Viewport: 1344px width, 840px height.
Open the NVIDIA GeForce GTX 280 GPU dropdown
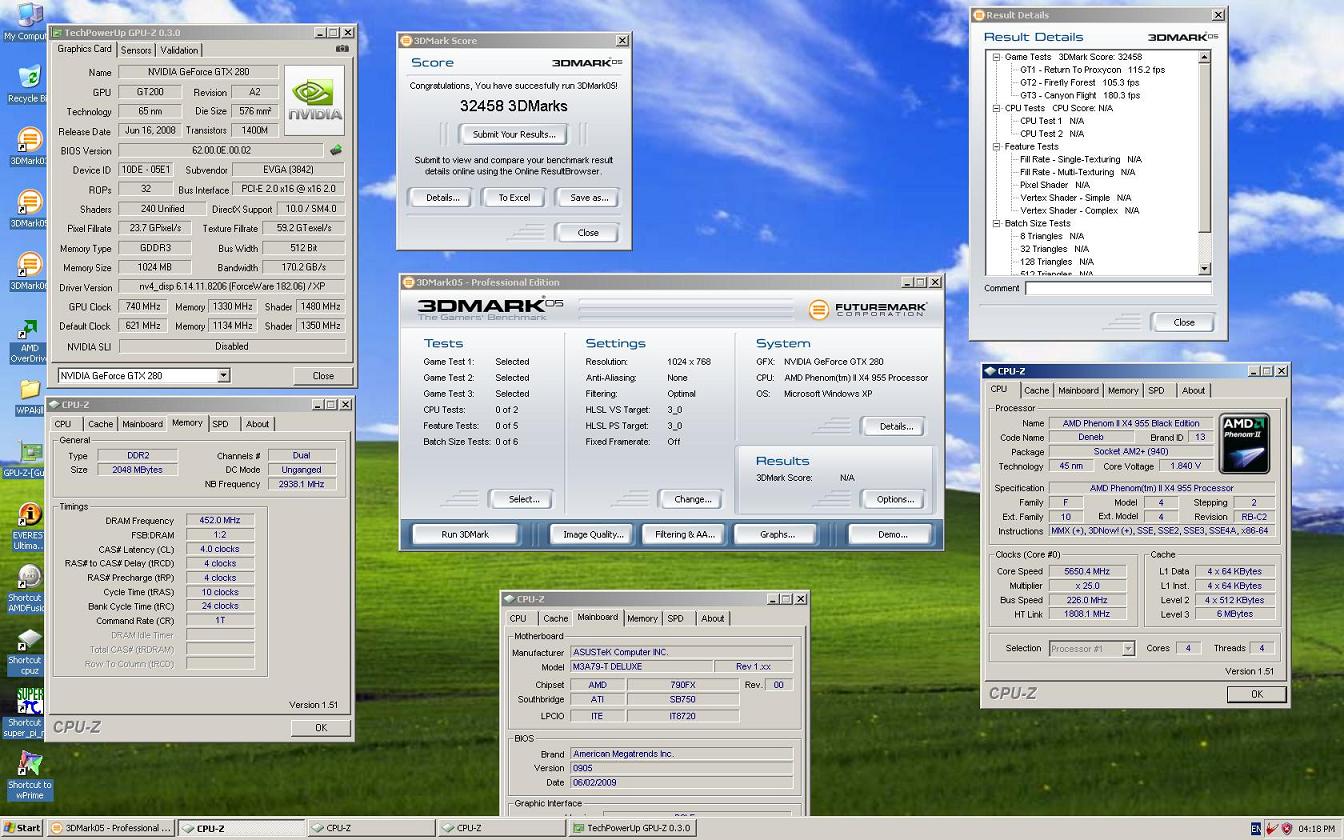[223, 375]
